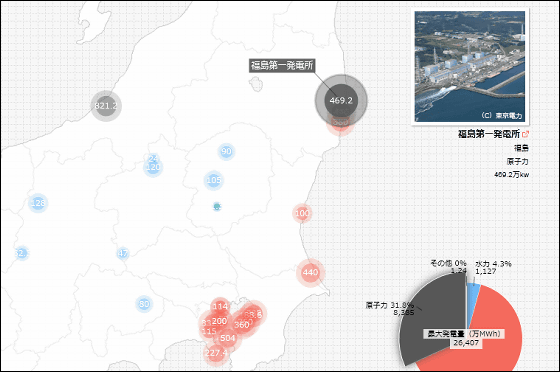Select the red 440 thermal marker
560x372 pixels.
[x=310, y=272]
